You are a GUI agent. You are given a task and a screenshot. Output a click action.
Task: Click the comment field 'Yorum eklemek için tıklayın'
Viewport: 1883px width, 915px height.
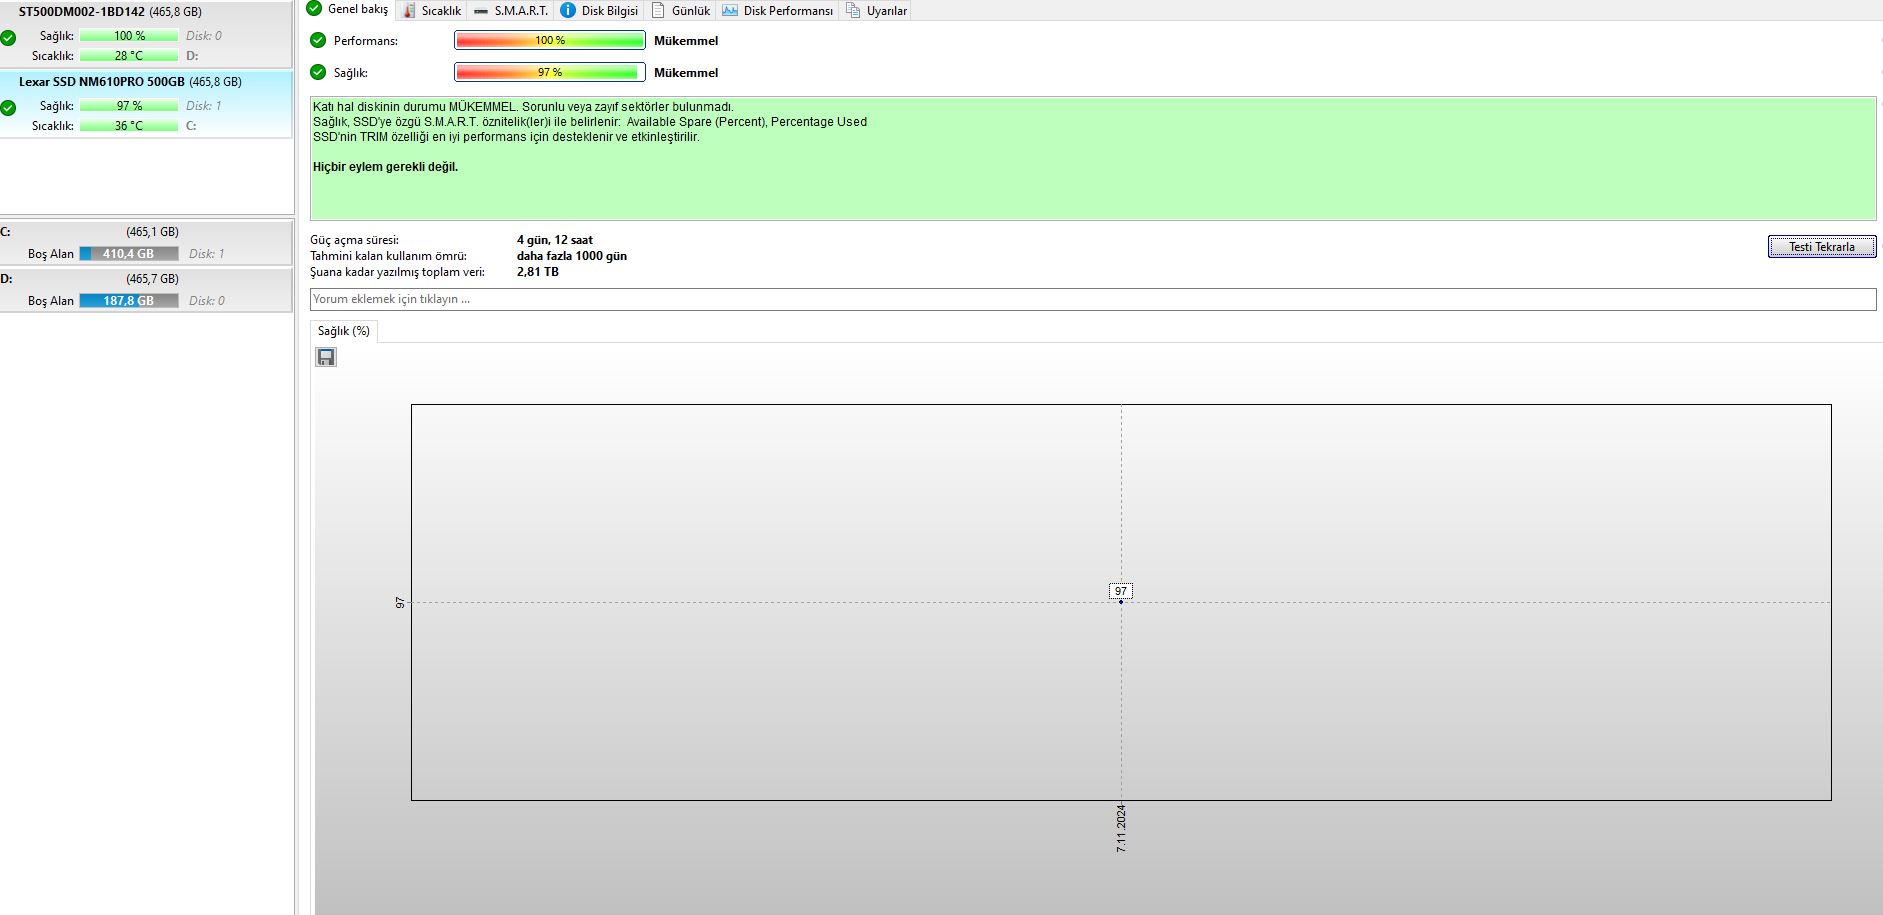pyautogui.click(x=1093, y=299)
